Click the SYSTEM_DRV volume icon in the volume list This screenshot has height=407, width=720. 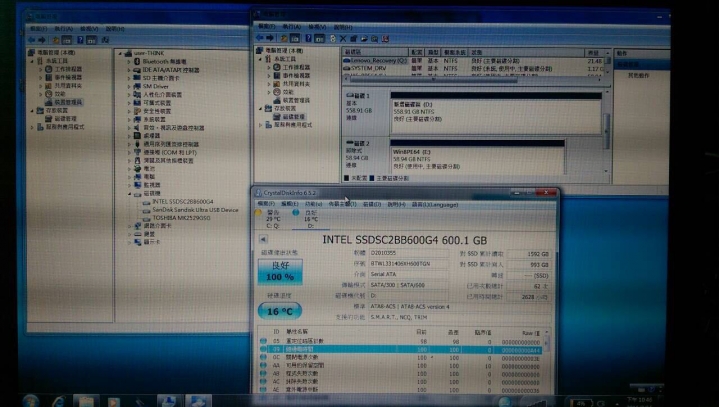tap(347, 68)
